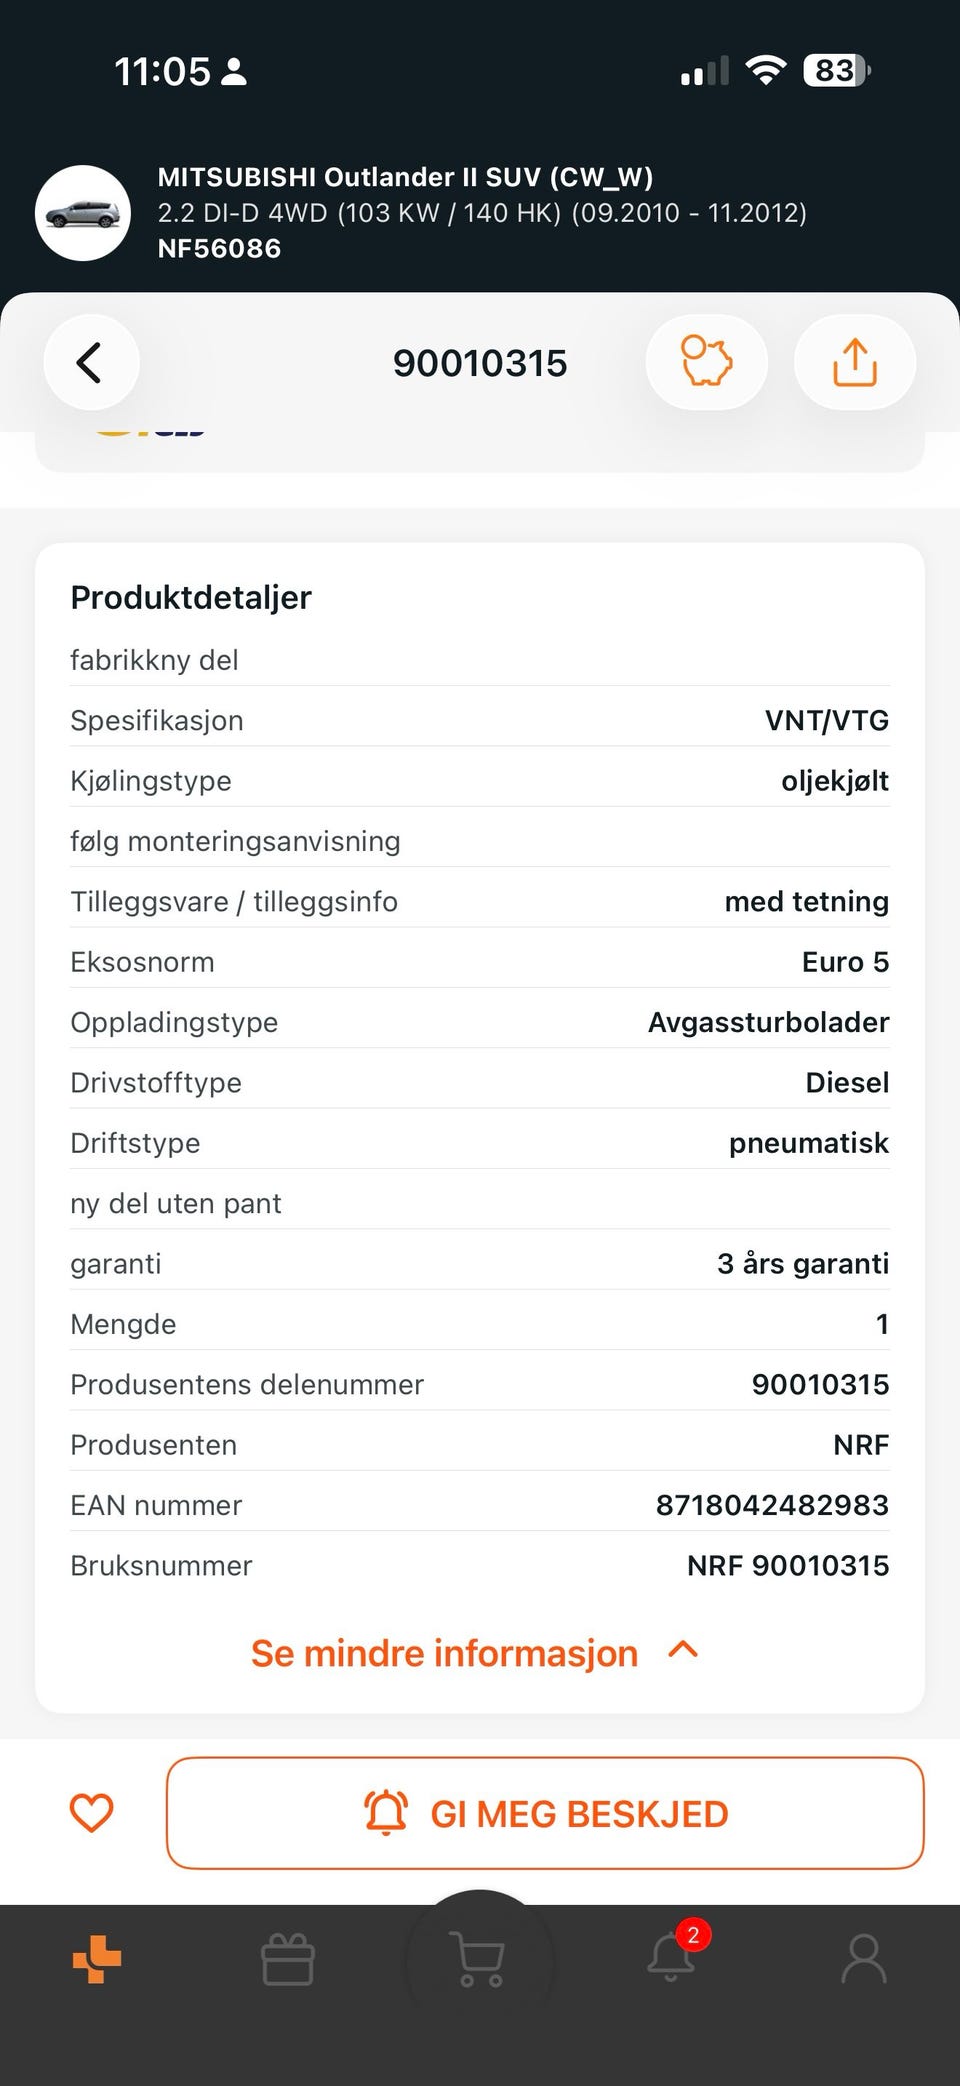Viewport: 960px width, 2086px height.
Task: Tap the EAN nummer value 8718042482983
Action: [x=772, y=1505]
